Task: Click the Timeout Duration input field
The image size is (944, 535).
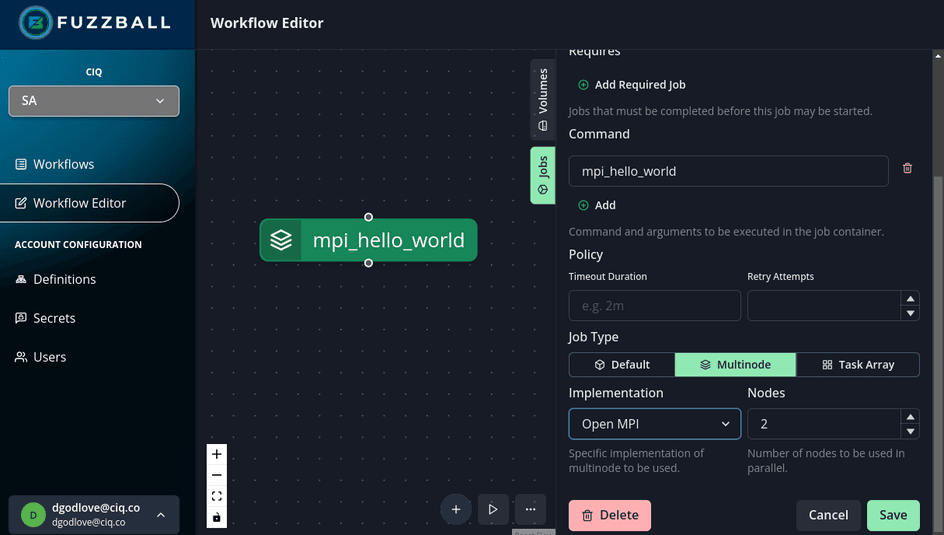Action: [x=655, y=306]
